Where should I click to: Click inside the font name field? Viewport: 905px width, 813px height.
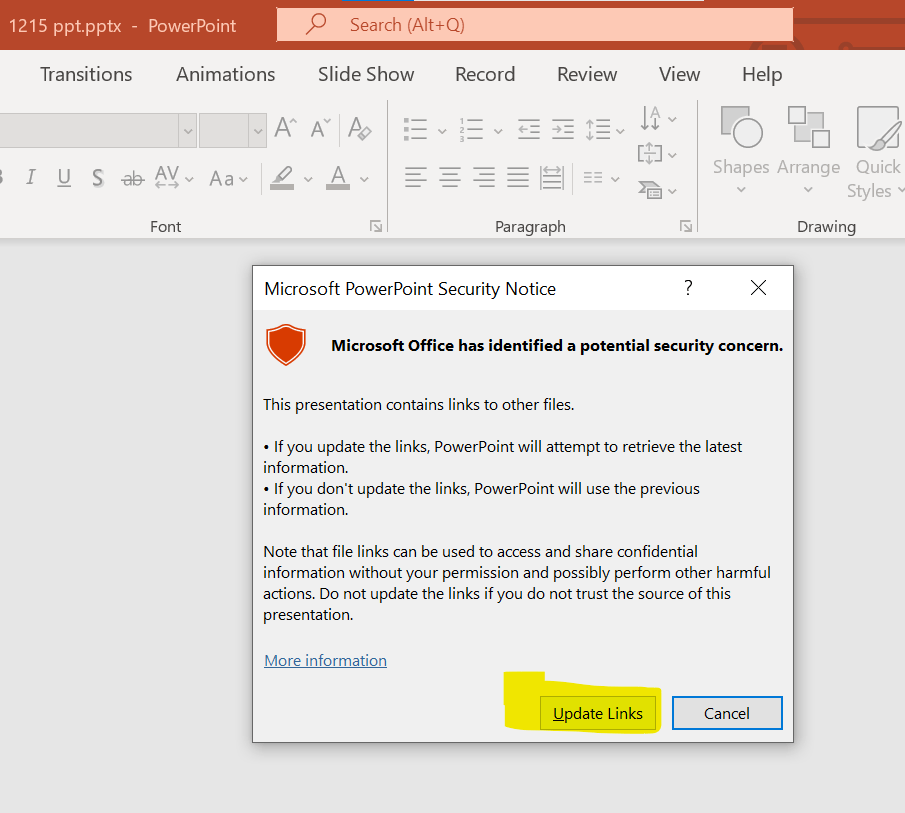(x=89, y=131)
